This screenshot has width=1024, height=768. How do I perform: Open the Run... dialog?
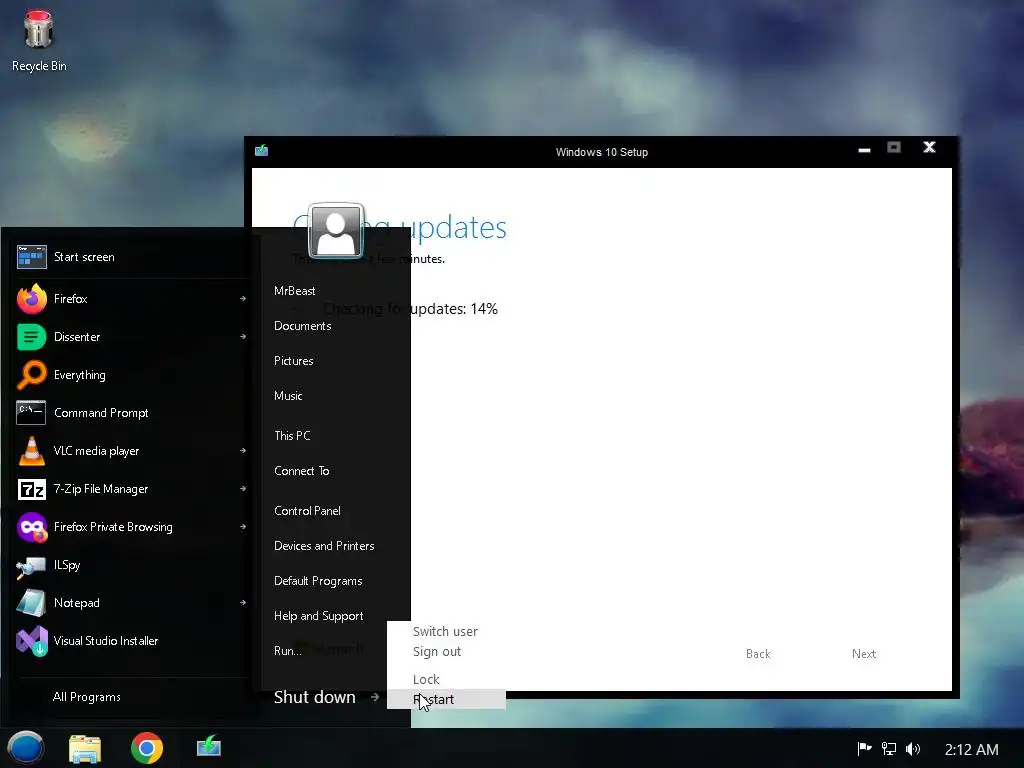(x=287, y=651)
